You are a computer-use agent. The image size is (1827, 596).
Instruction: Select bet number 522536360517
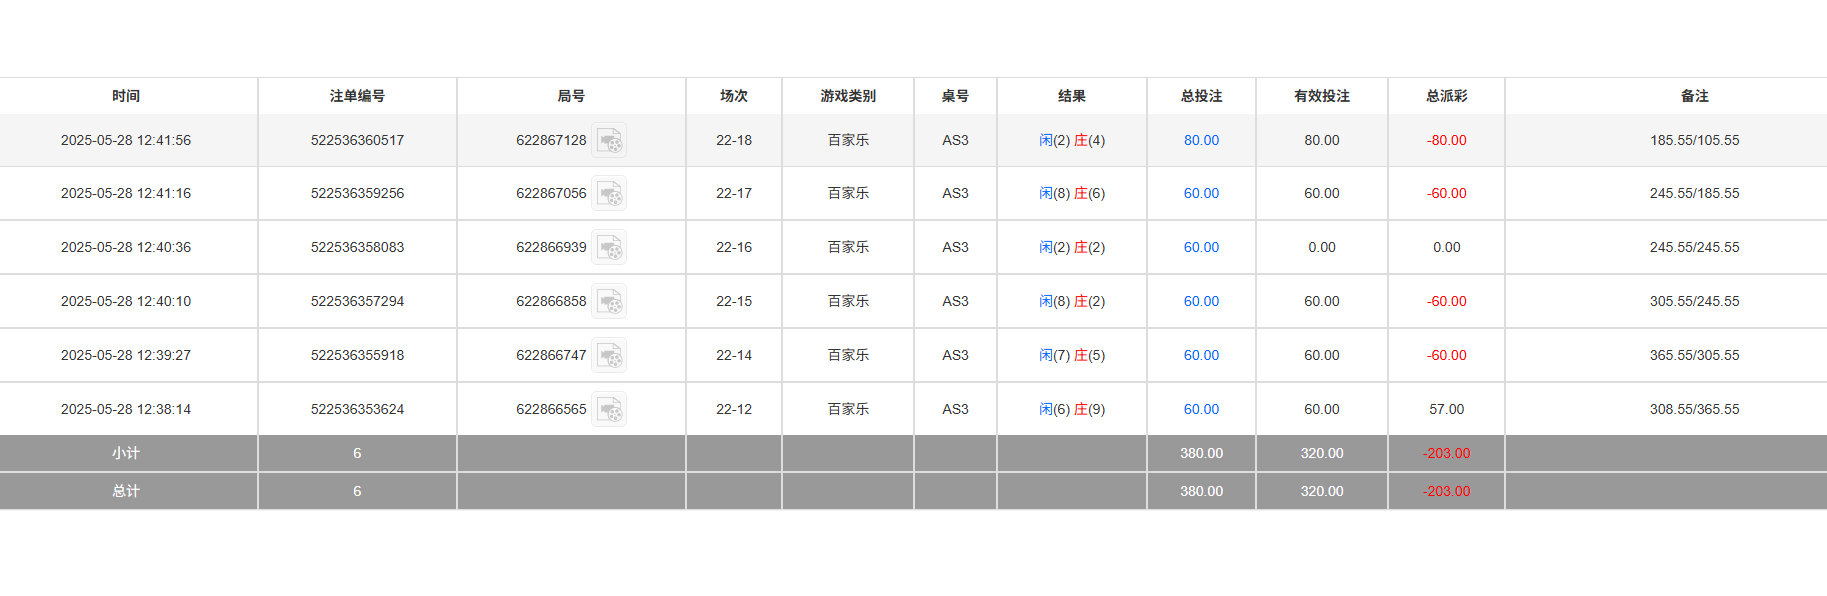[x=357, y=141]
